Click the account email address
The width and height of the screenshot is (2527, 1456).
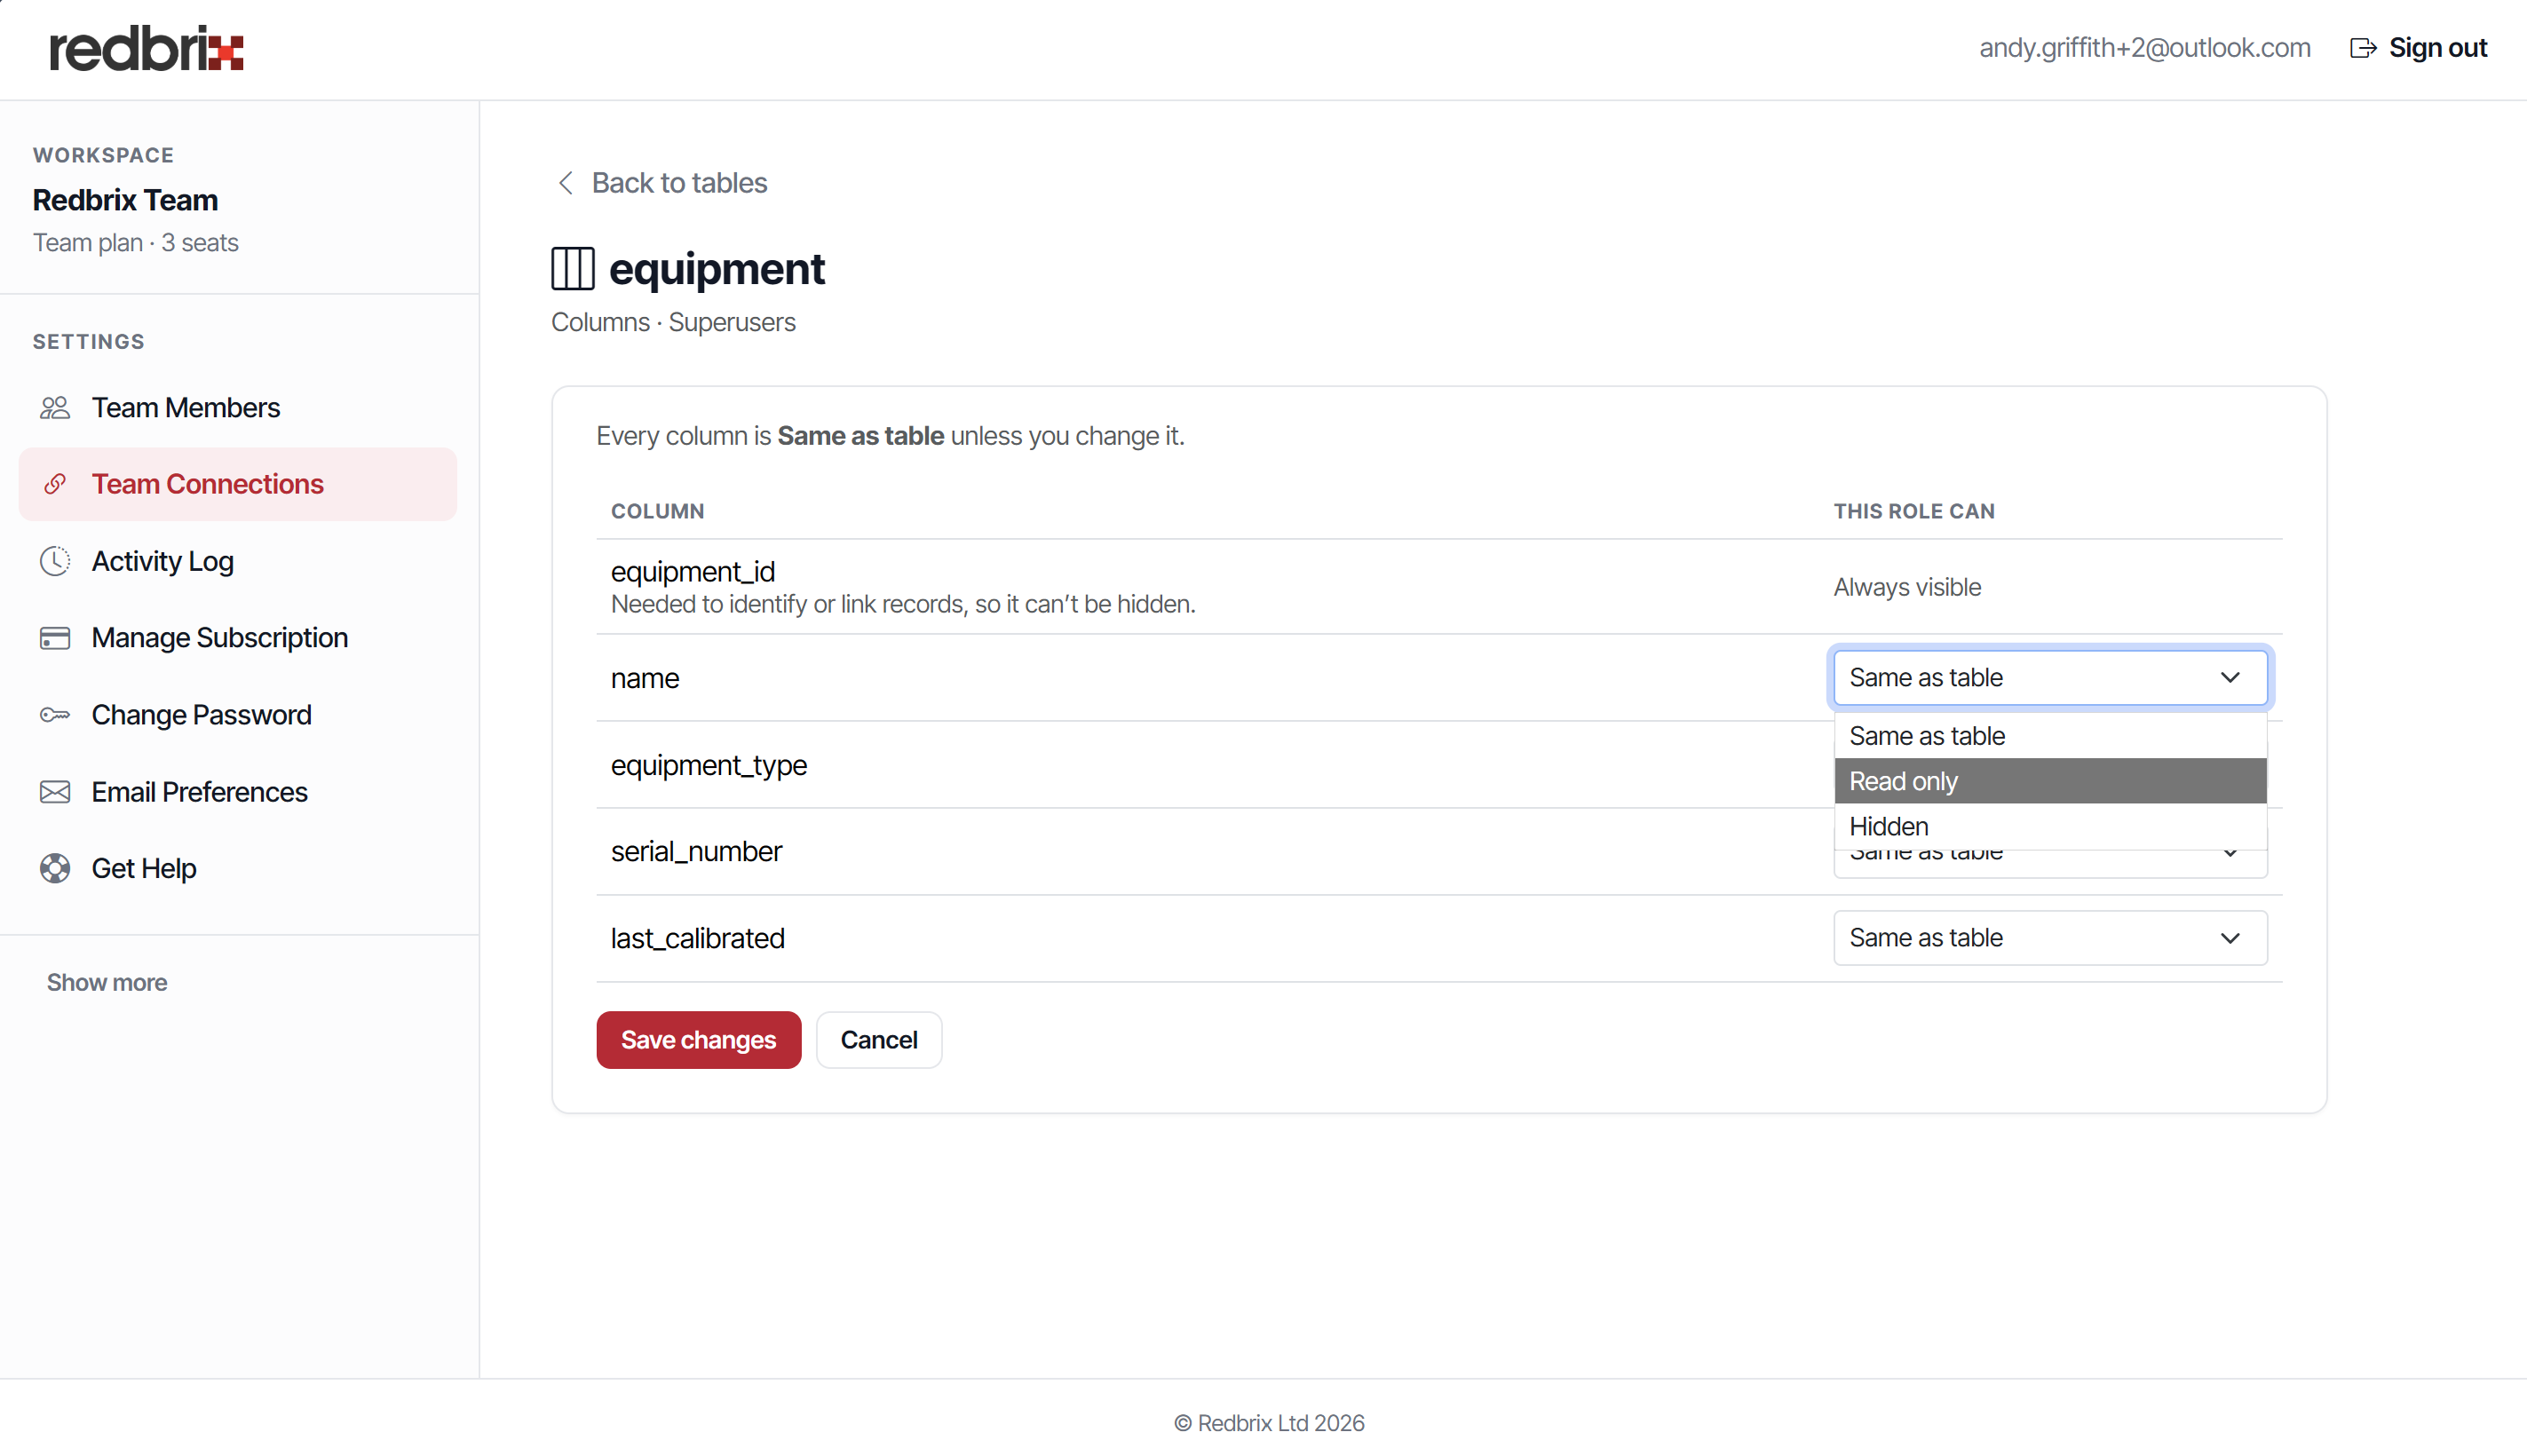tap(2145, 48)
